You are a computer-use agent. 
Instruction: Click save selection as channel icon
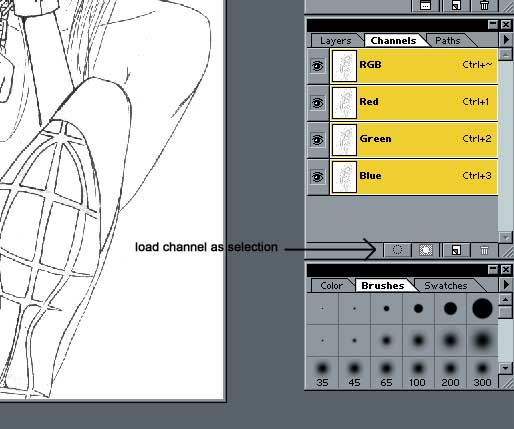tap(426, 250)
